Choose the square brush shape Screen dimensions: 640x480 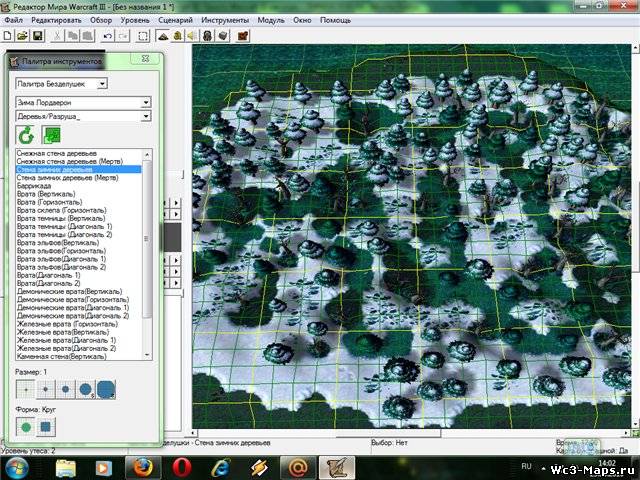pos(47,427)
